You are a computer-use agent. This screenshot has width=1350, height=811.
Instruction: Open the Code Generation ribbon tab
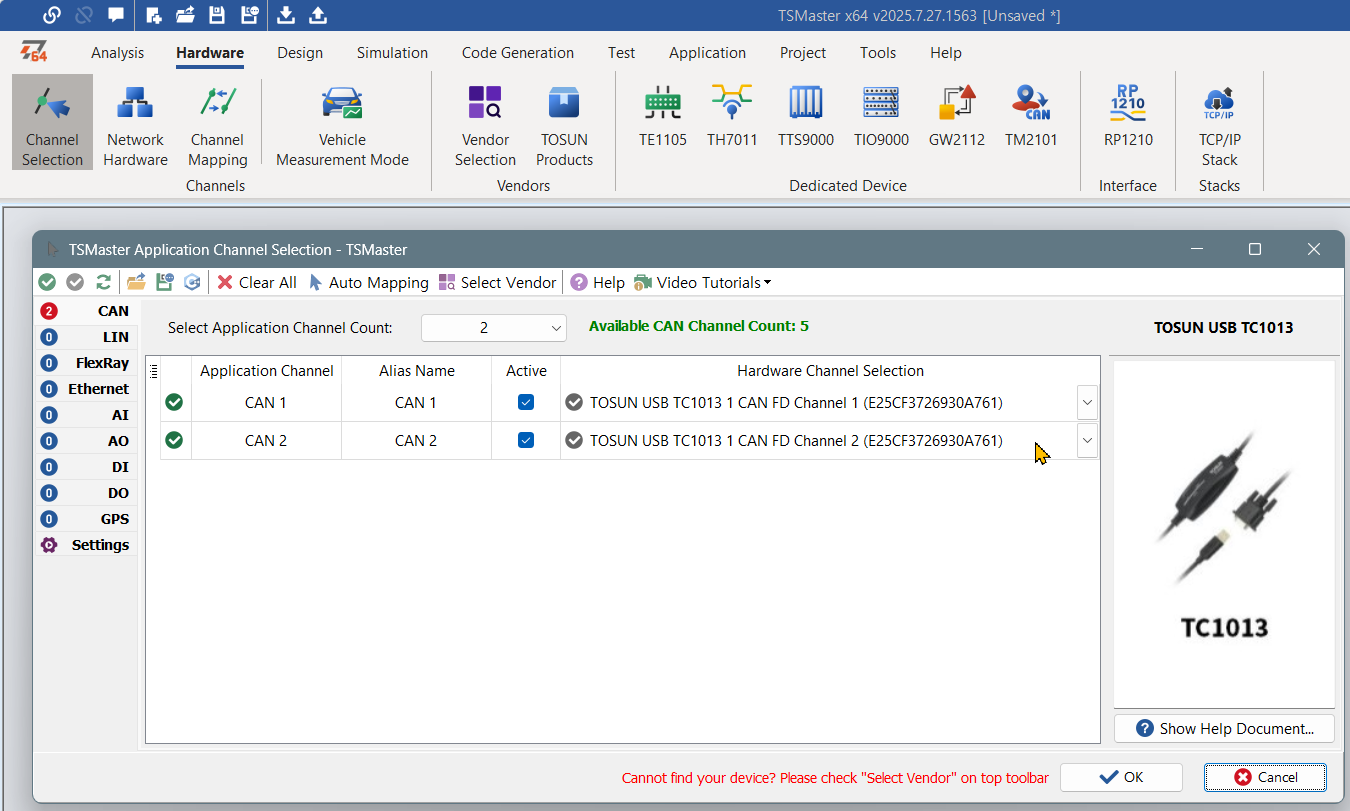518,53
